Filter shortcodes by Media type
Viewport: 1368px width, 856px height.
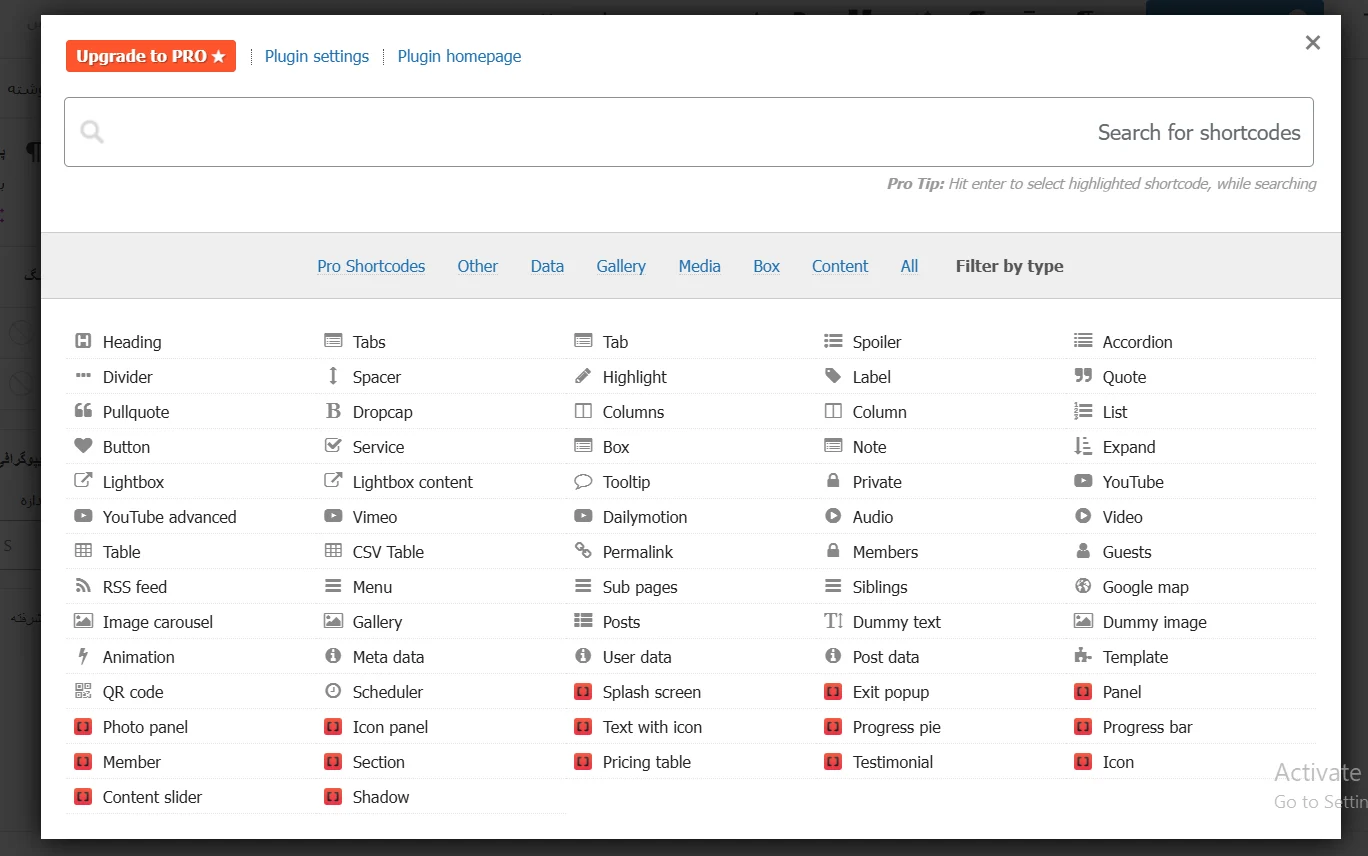click(699, 266)
